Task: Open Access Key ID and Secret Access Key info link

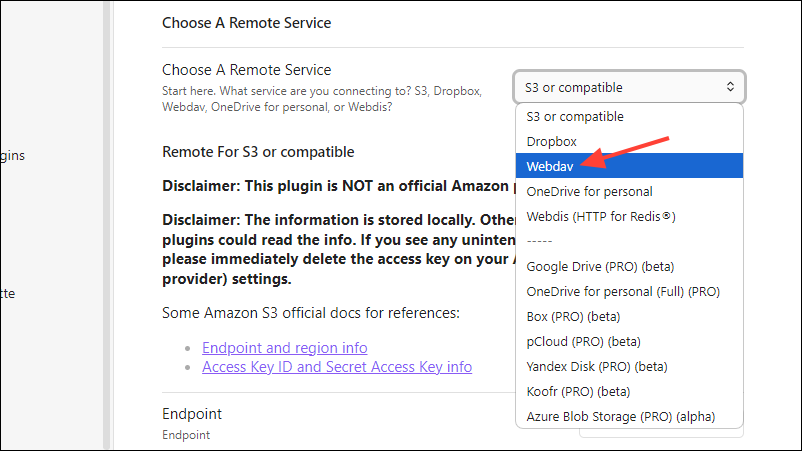Action: pyautogui.click(x=336, y=367)
